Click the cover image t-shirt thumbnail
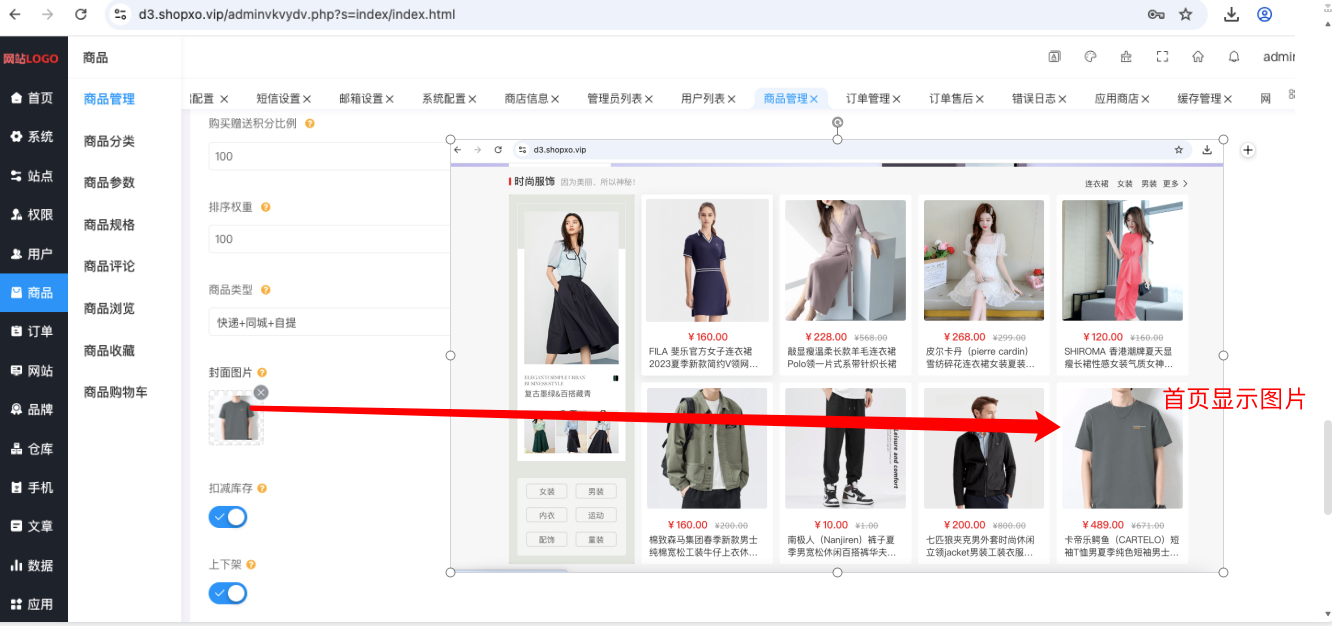 click(x=236, y=417)
